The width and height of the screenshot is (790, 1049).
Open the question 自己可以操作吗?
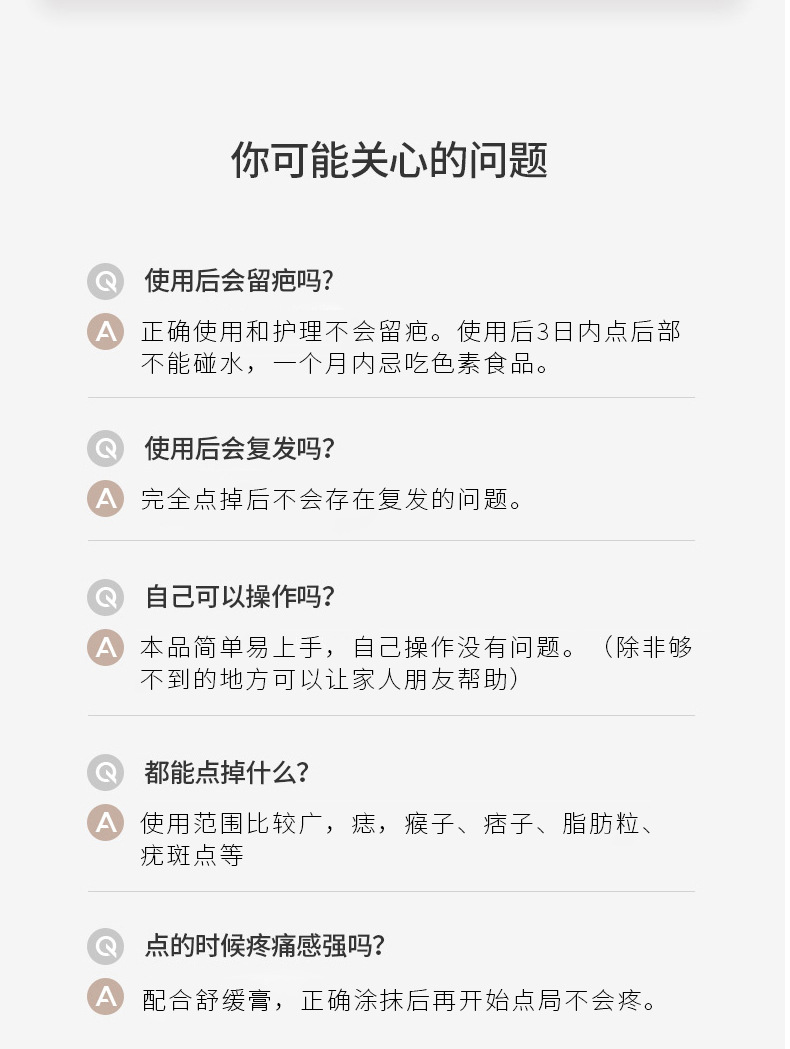(239, 597)
